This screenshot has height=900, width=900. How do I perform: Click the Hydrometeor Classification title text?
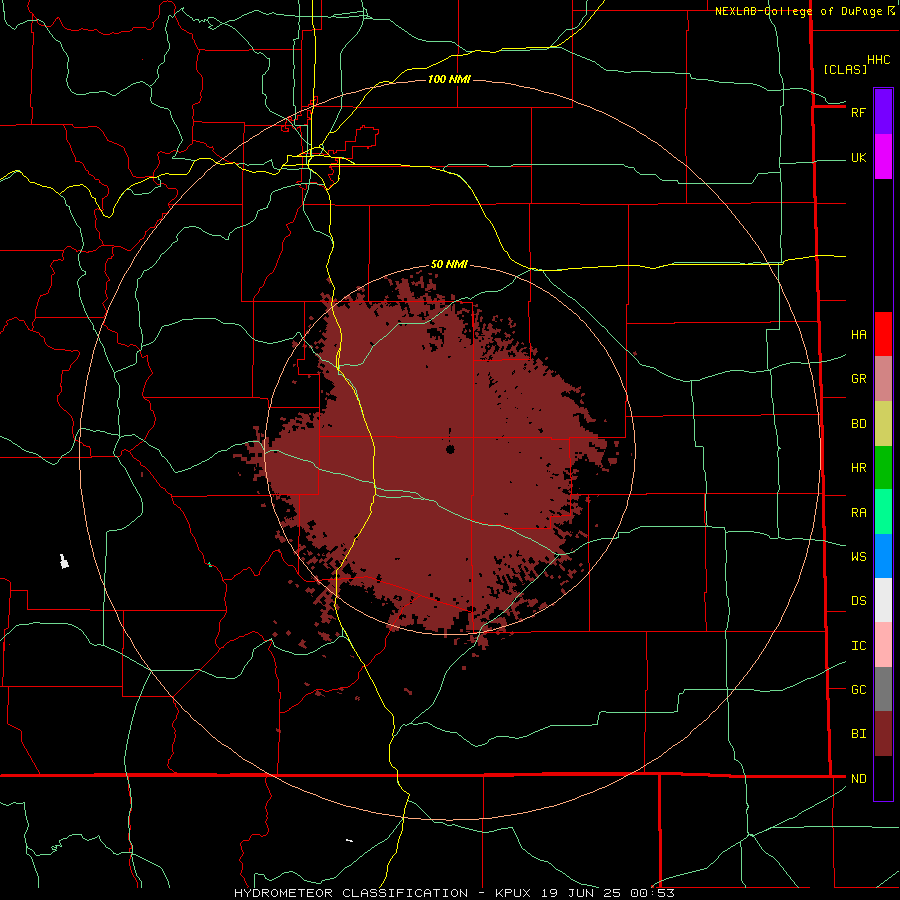click(351, 893)
